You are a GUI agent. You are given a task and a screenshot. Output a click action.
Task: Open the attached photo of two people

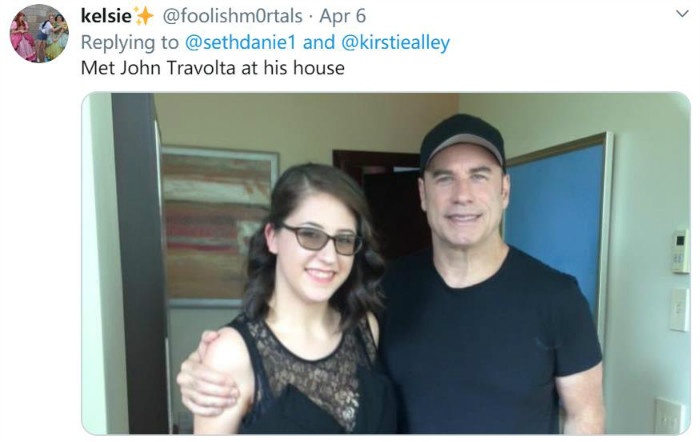pyautogui.click(x=386, y=263)
